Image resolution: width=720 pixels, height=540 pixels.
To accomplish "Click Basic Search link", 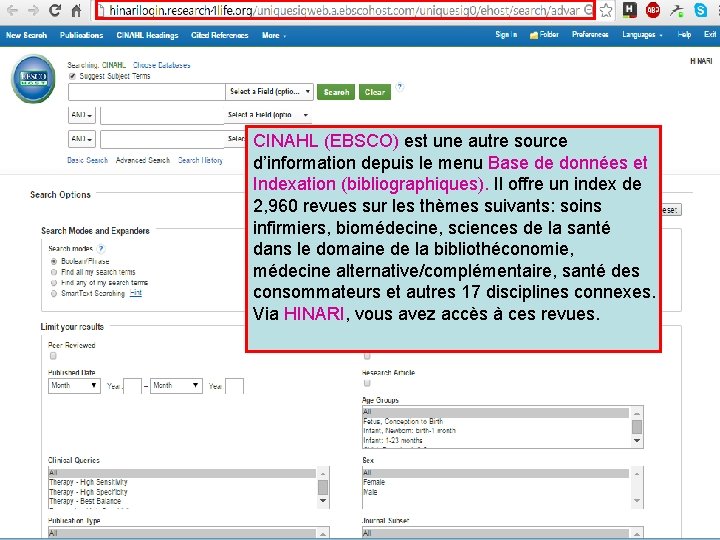I will point(87,160).
